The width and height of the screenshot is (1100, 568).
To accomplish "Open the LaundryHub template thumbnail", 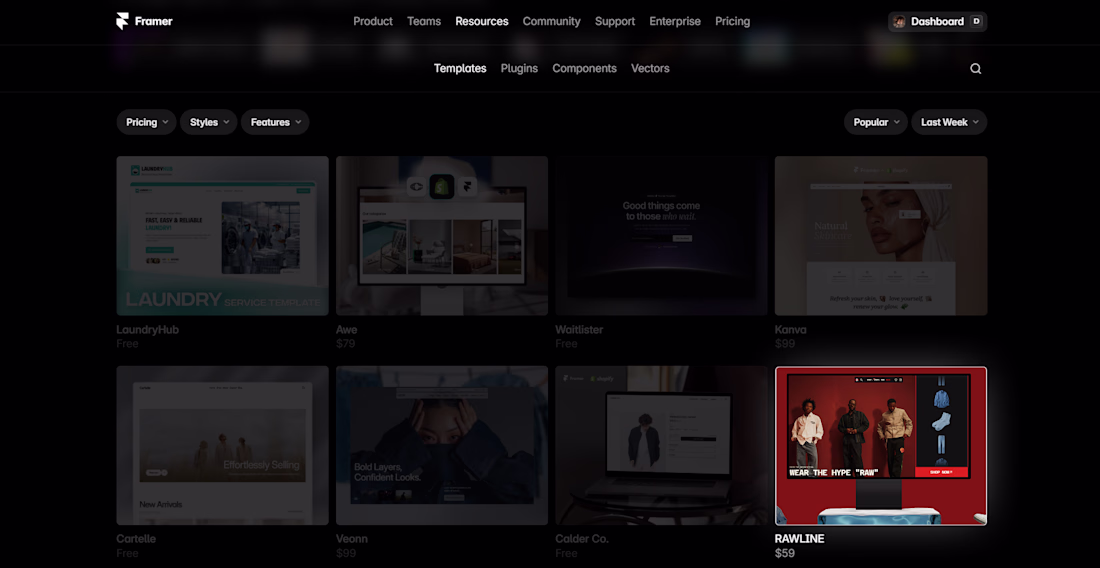I will click(222, 236).
